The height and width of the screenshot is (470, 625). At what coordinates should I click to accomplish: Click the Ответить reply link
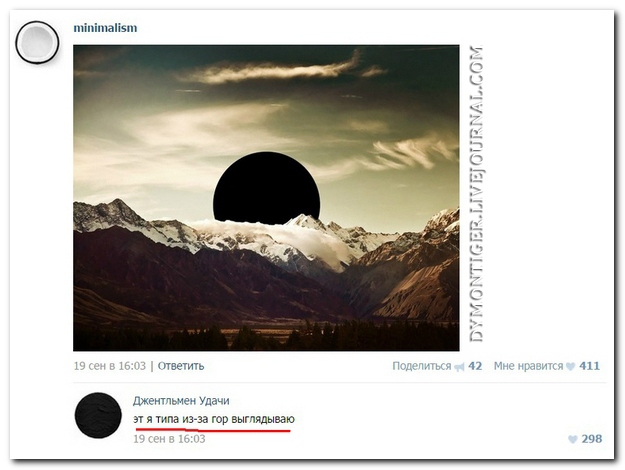[181, 366]
